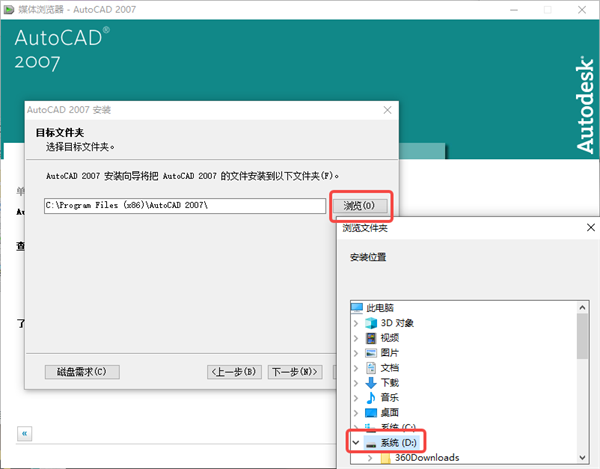Click the 3D 对象 cube icon
The image size is (600, 469).
pos(371,323)
